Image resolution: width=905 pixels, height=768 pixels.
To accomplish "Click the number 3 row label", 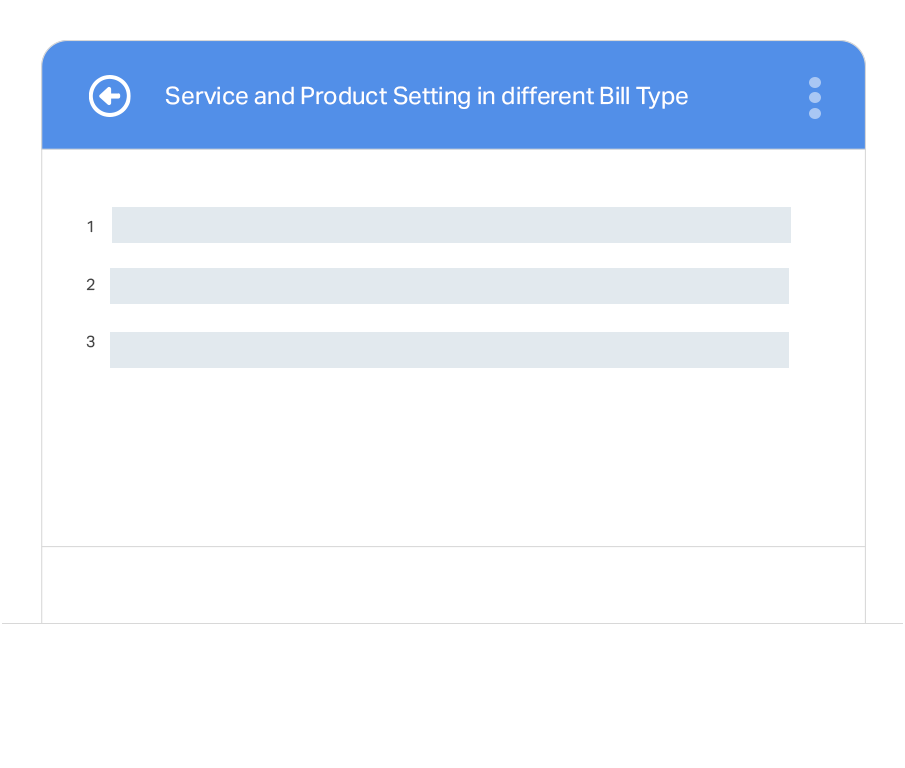I will click(91, 342).
